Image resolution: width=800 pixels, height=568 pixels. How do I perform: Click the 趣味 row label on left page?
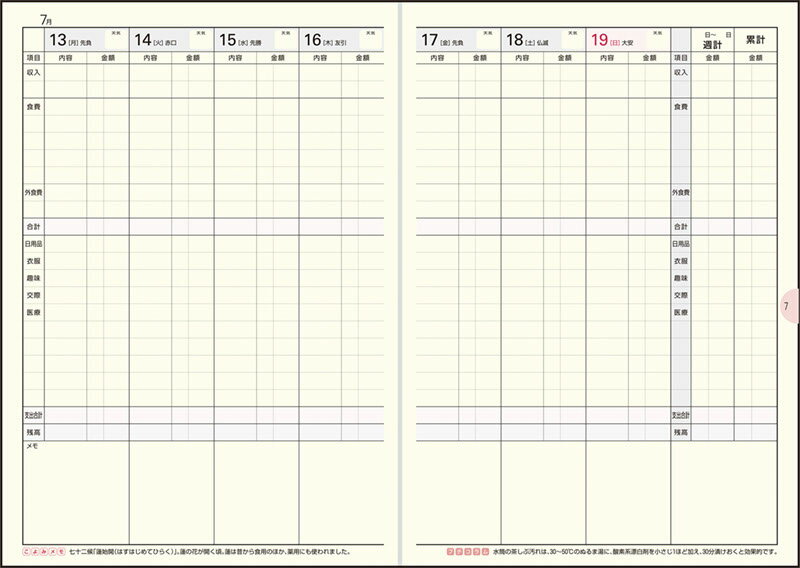(34, 278)
